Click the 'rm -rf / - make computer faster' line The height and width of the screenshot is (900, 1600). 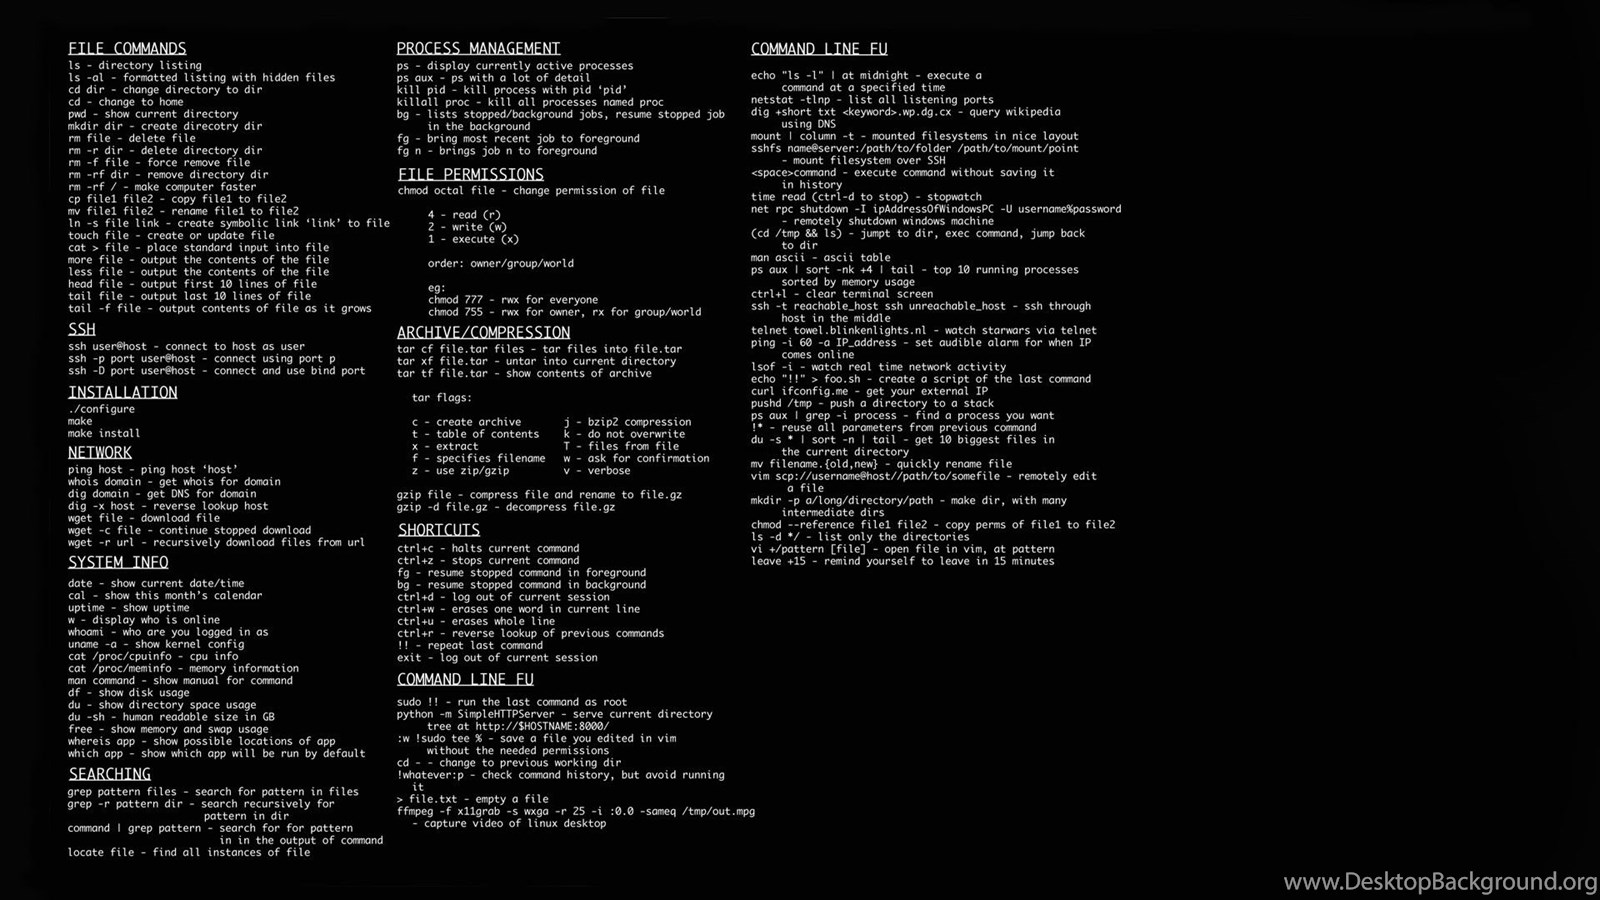click(162, 187)
